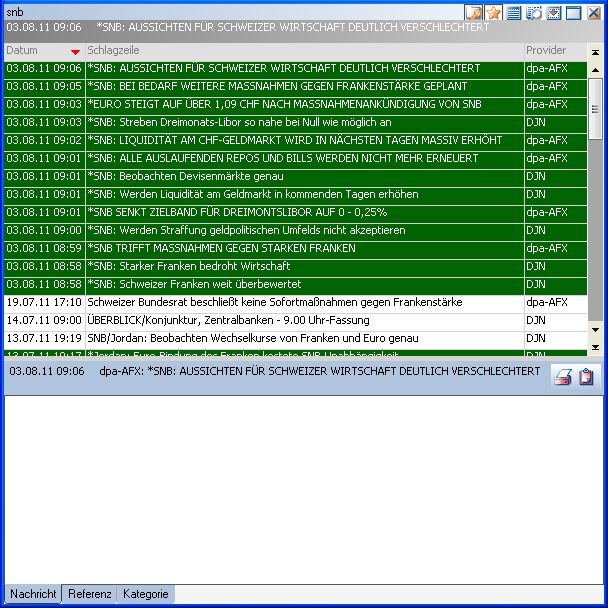
Task: Click the down-arrow panel icon in the title bar
Action: pos(553,13)
